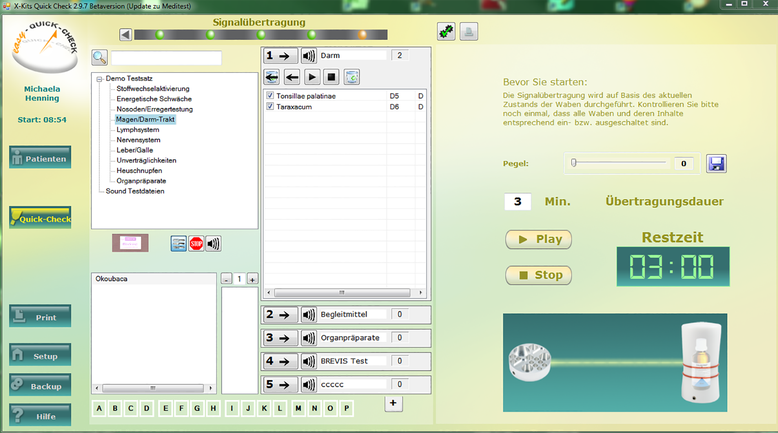Click the save disk icon beside Pegel
The width and height of the screenshot is (778, 433).
716,163
